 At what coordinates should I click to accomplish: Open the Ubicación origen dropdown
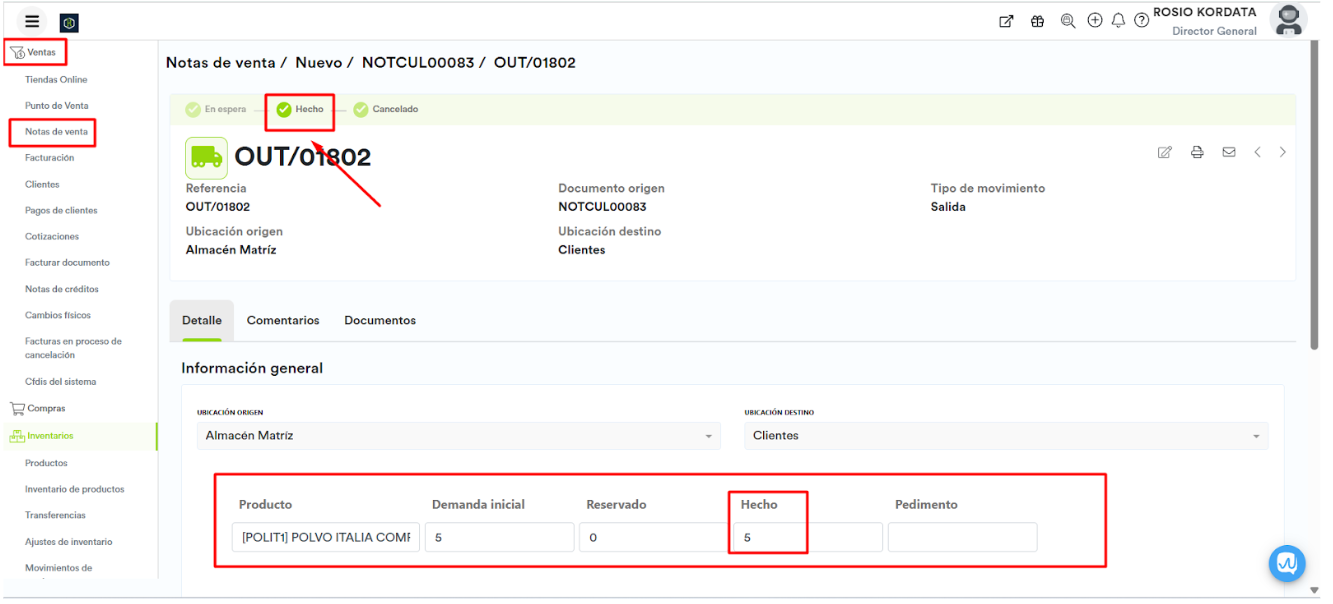coord(457,436)
